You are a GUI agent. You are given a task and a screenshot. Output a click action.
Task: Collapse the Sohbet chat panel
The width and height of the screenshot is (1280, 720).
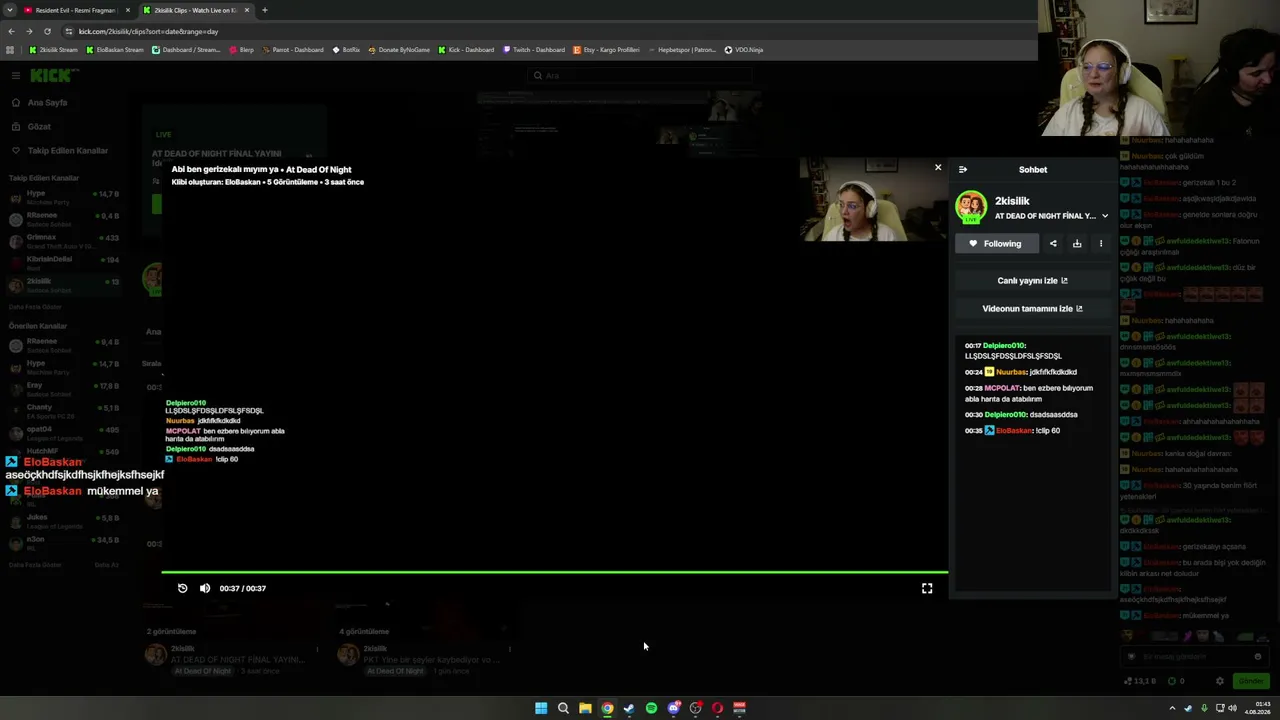pyautogui.click(x=963, y=170)
